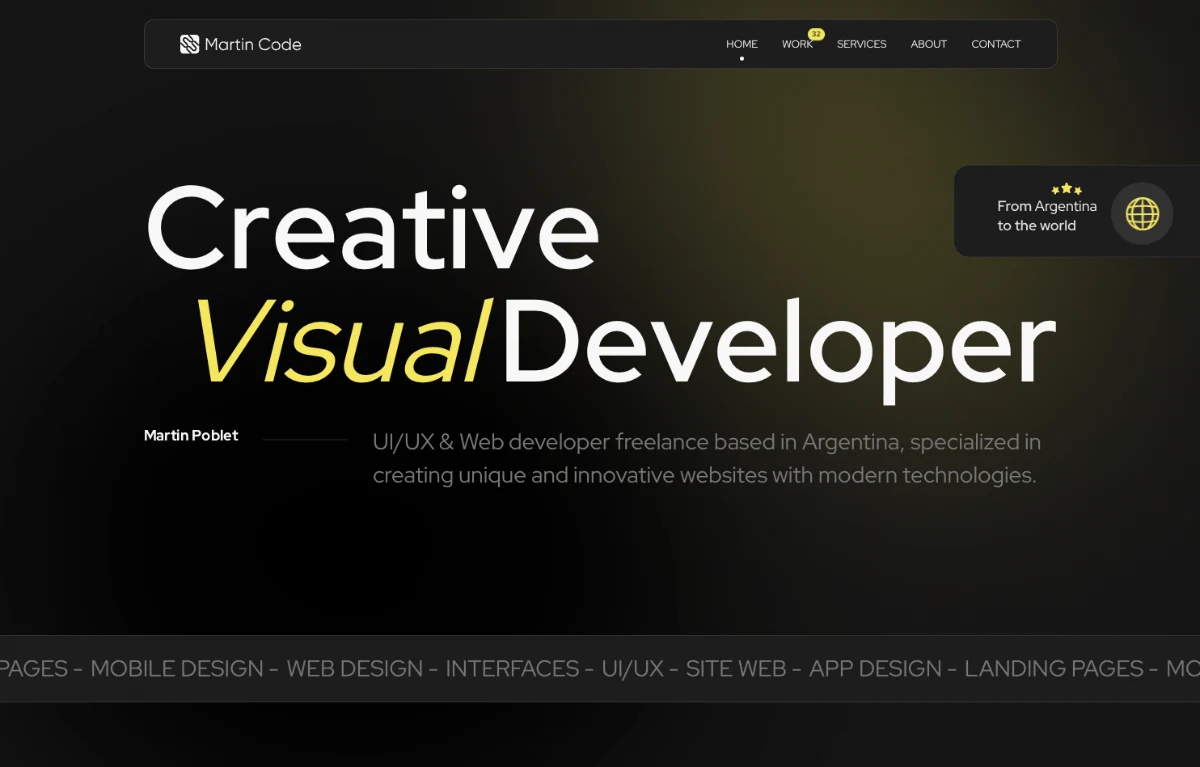This screenshot has width=1200, height=767.
Task: Click the Martin Code brand name
Action: pyautogui.click(x=252, y=44)
